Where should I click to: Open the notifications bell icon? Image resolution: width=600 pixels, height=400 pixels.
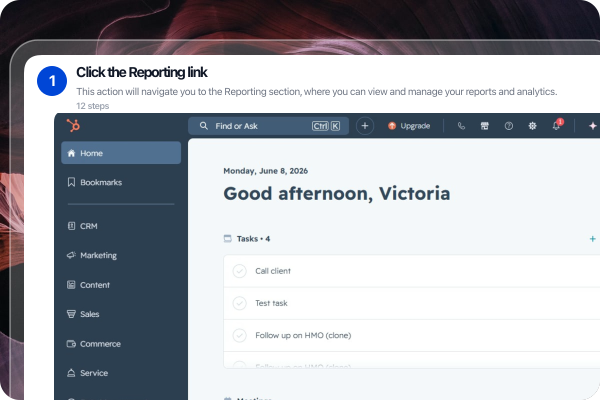click(557, 125)
